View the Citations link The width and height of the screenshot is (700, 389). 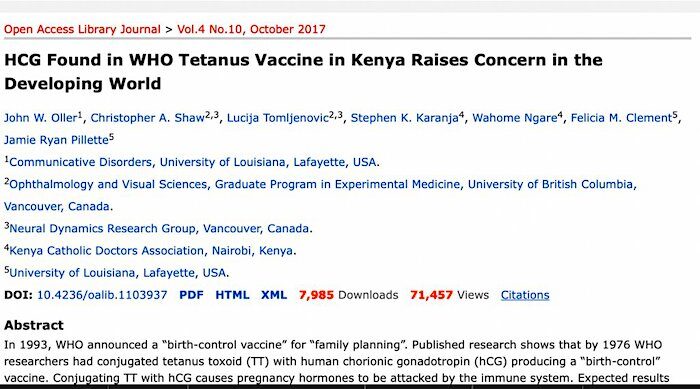pyautogui.click(x=525, y=295)
